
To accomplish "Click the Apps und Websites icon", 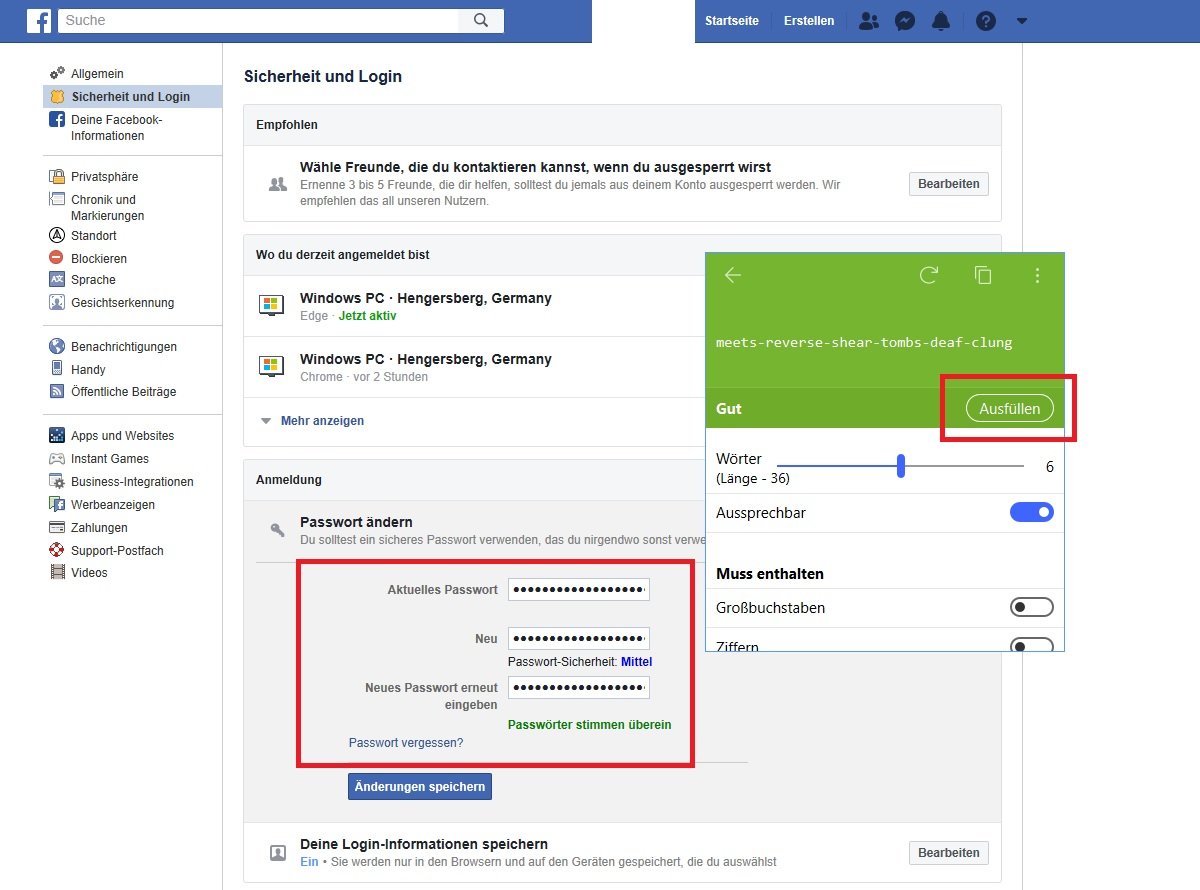I will (57, 435).
